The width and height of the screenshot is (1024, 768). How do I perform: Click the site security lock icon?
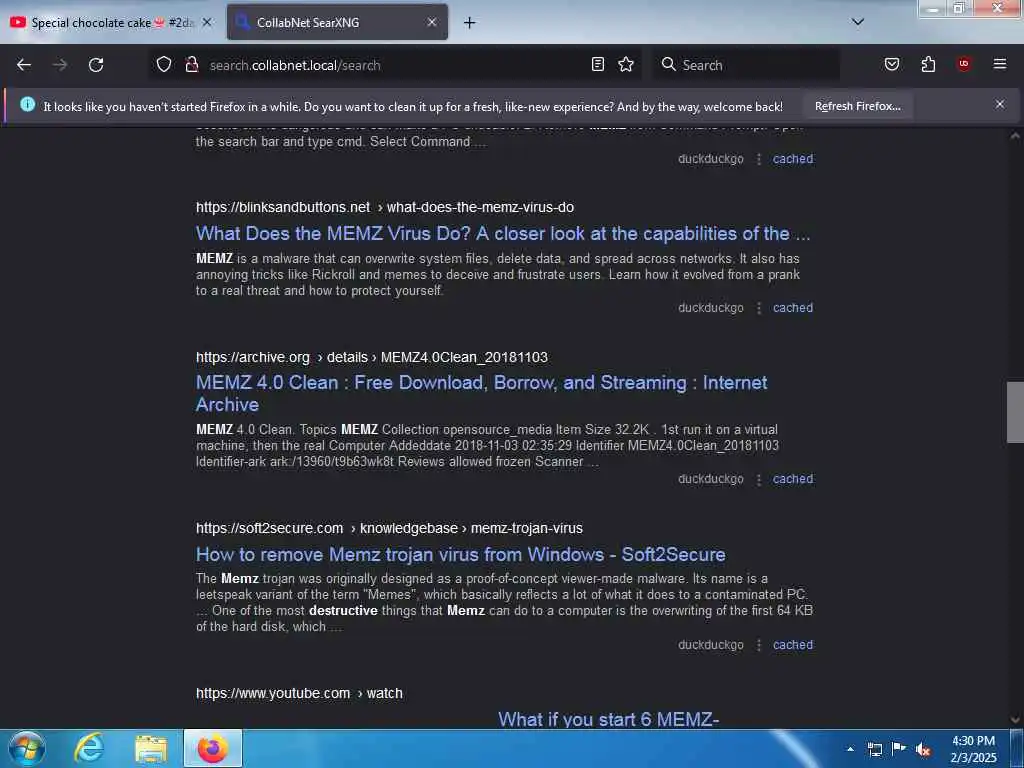coord(191,64)
